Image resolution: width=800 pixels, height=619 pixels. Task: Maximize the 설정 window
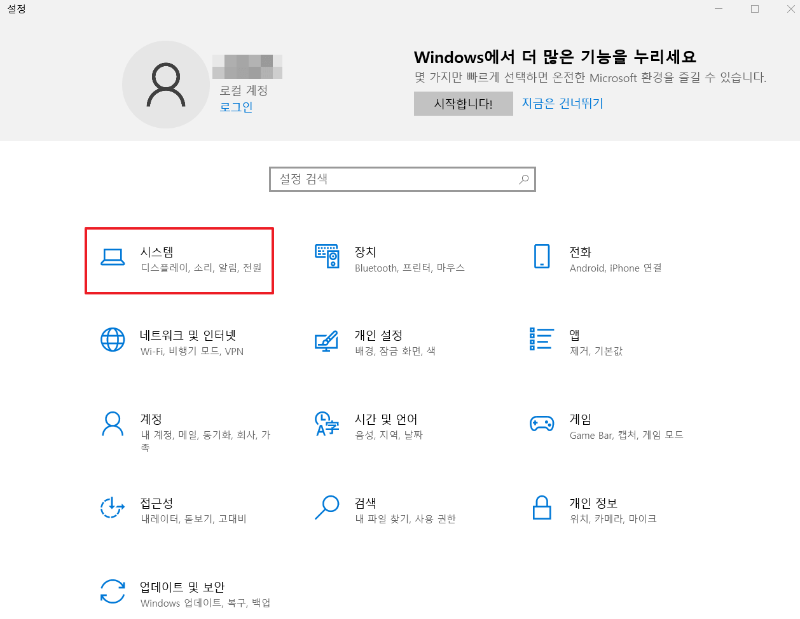(x=755, y=9)
